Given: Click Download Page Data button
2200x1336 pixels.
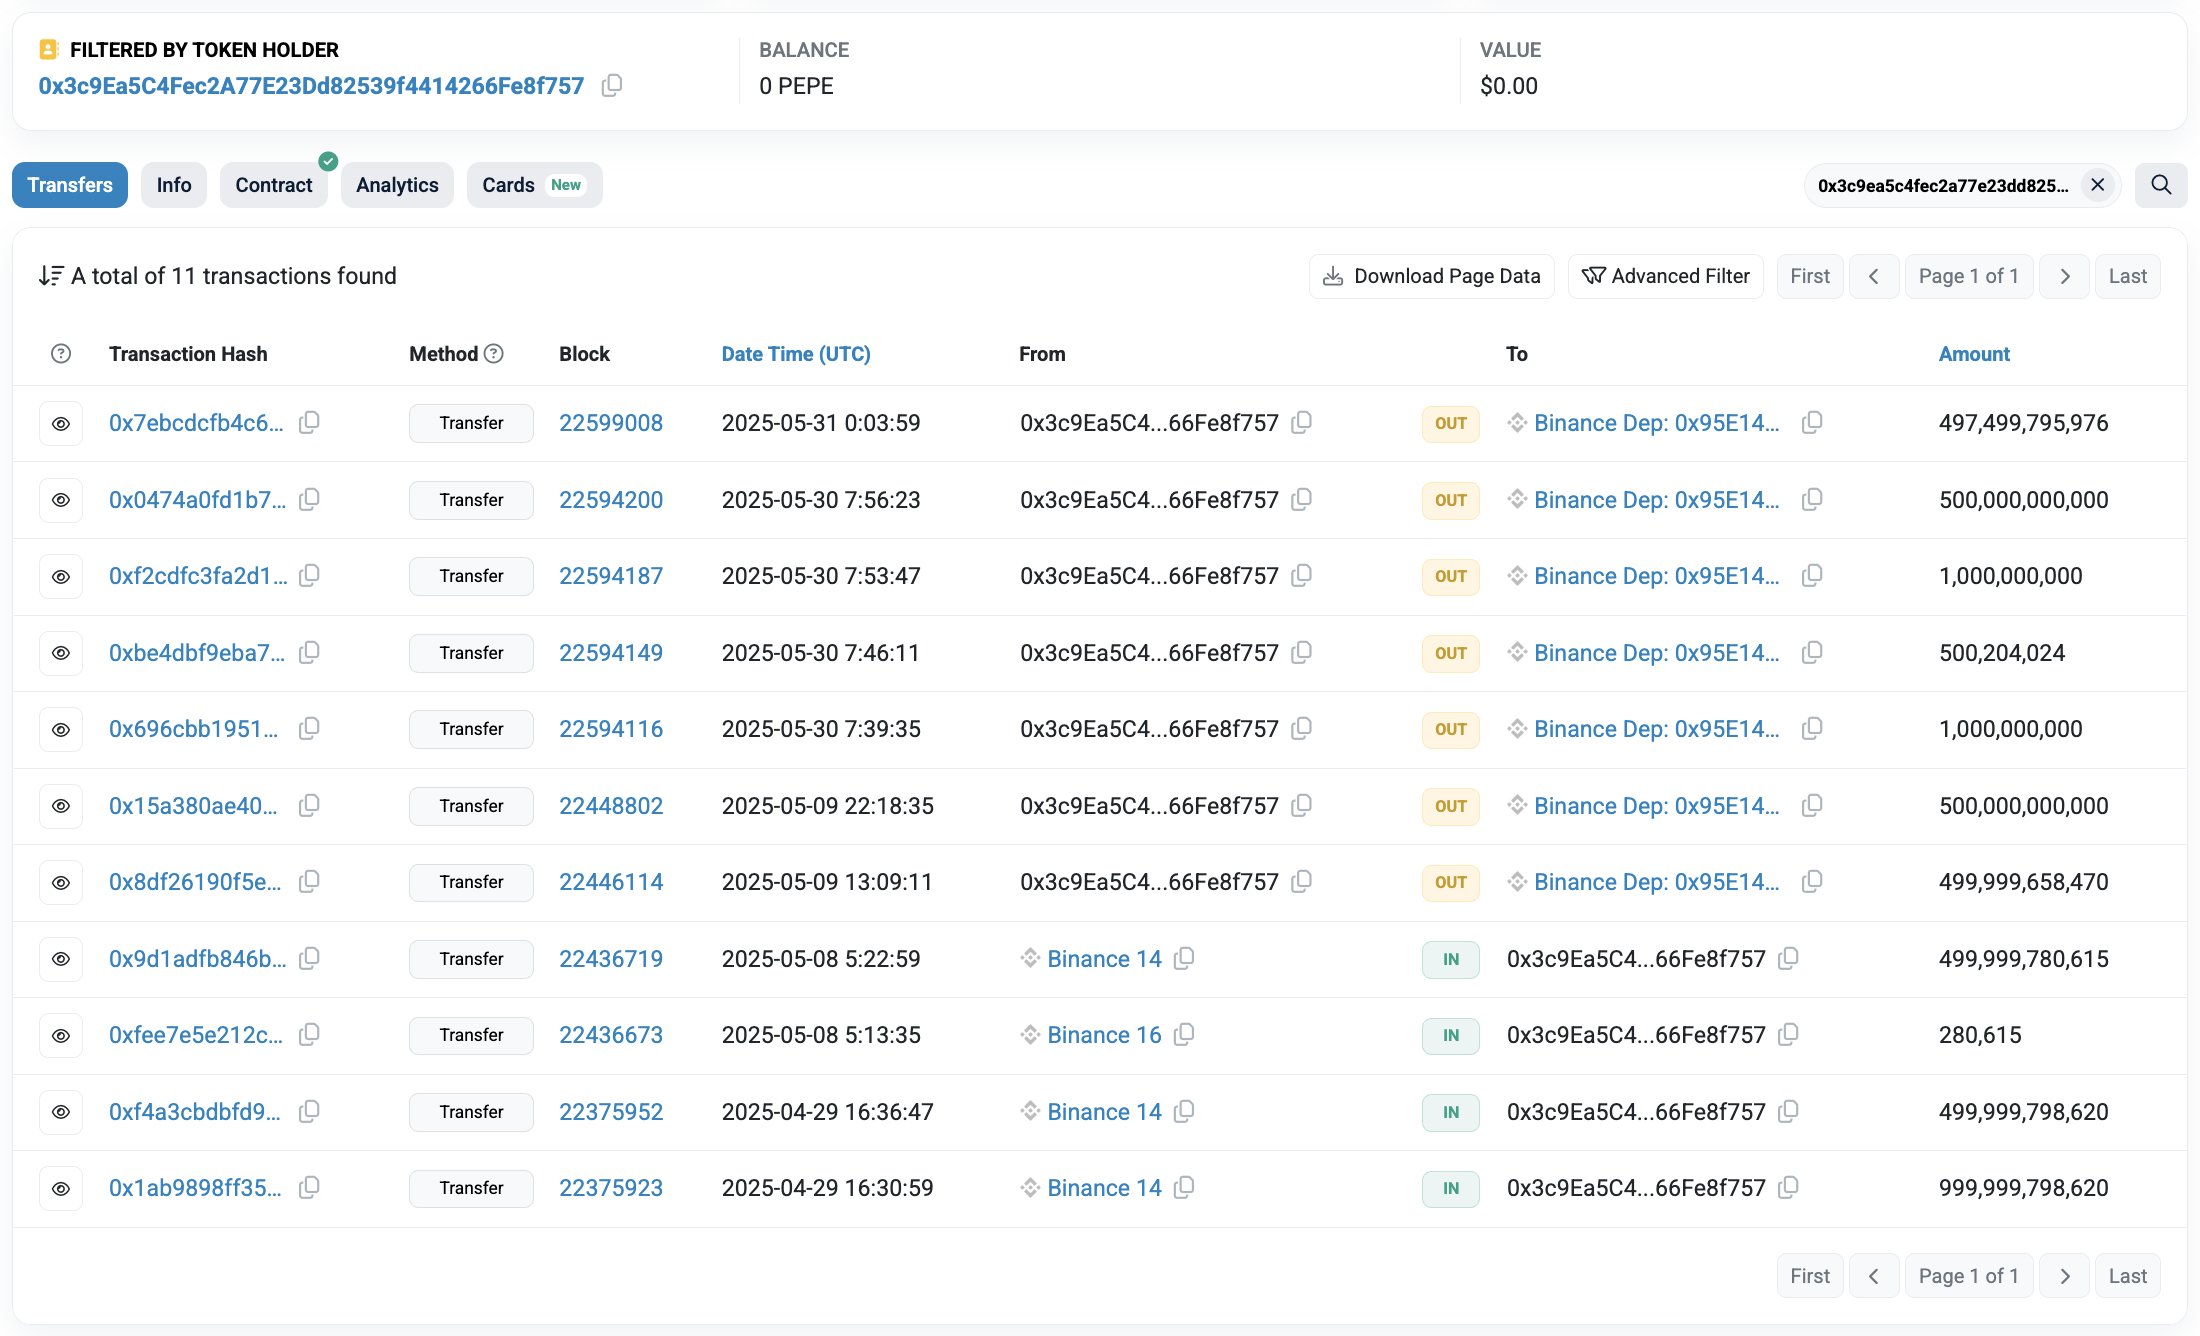Looking at the screenshot, I should click(x=1432, y=276).
